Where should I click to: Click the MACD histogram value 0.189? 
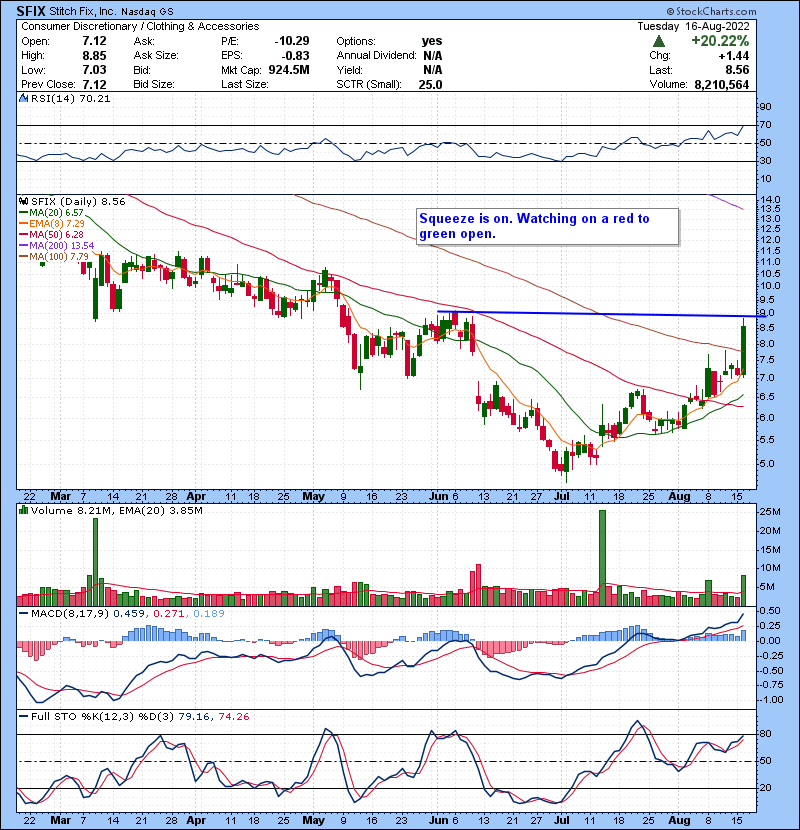point(209,614)
